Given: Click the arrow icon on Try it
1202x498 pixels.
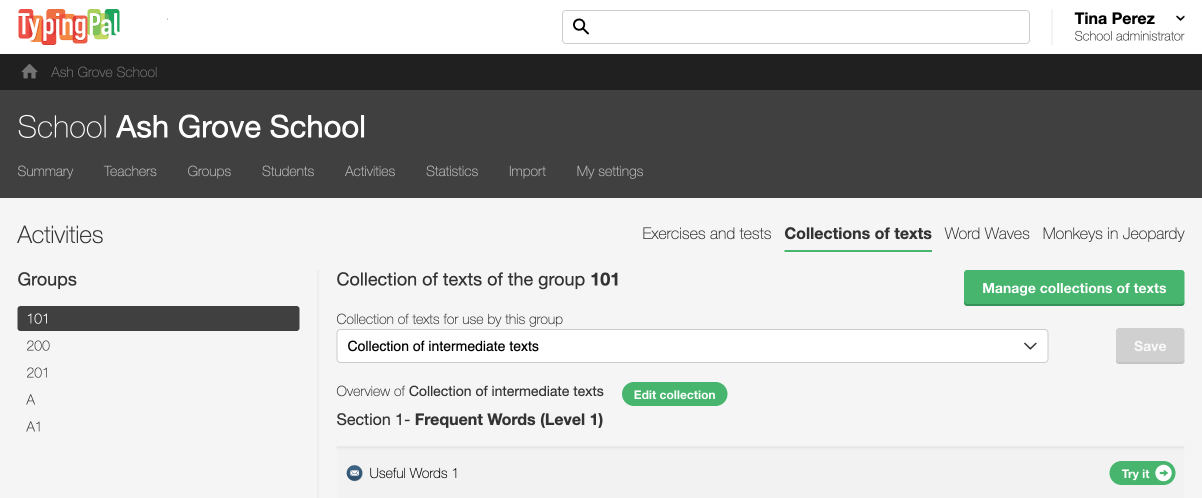Looking at the screenshot, I should point(1163,473).
